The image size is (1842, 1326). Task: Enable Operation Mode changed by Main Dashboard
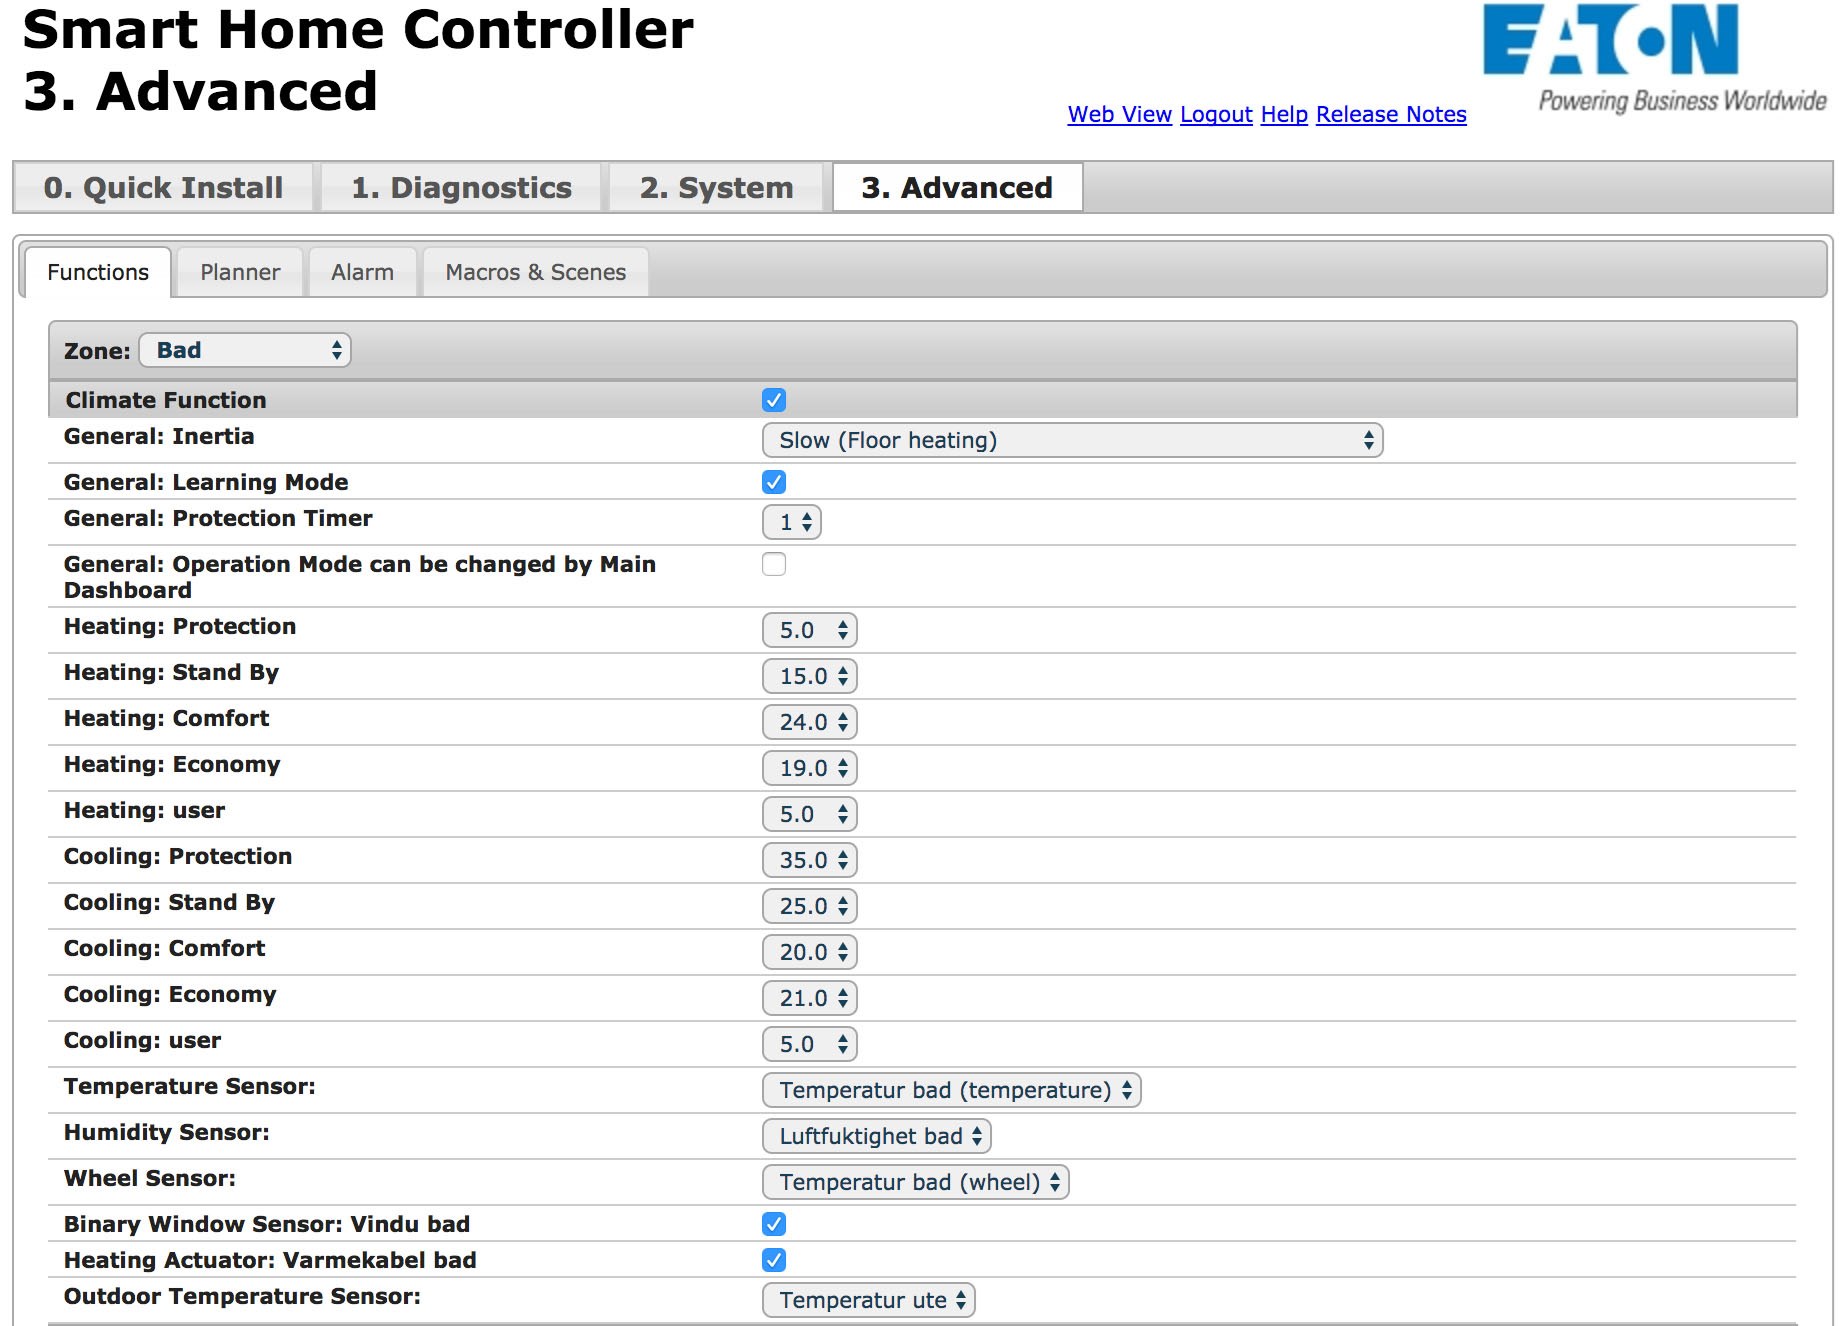(774, 564)
